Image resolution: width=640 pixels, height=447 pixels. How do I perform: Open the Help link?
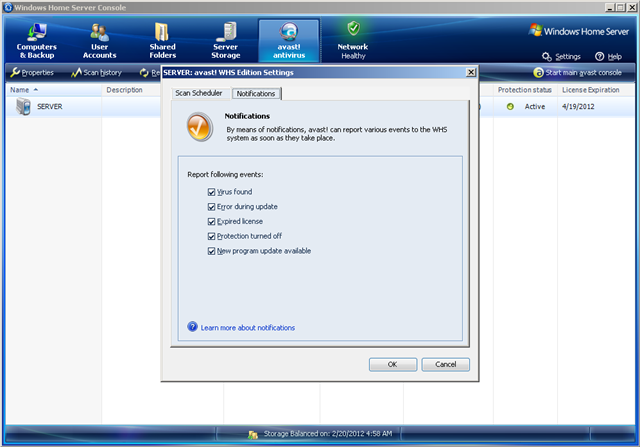(x=608, y=56)
